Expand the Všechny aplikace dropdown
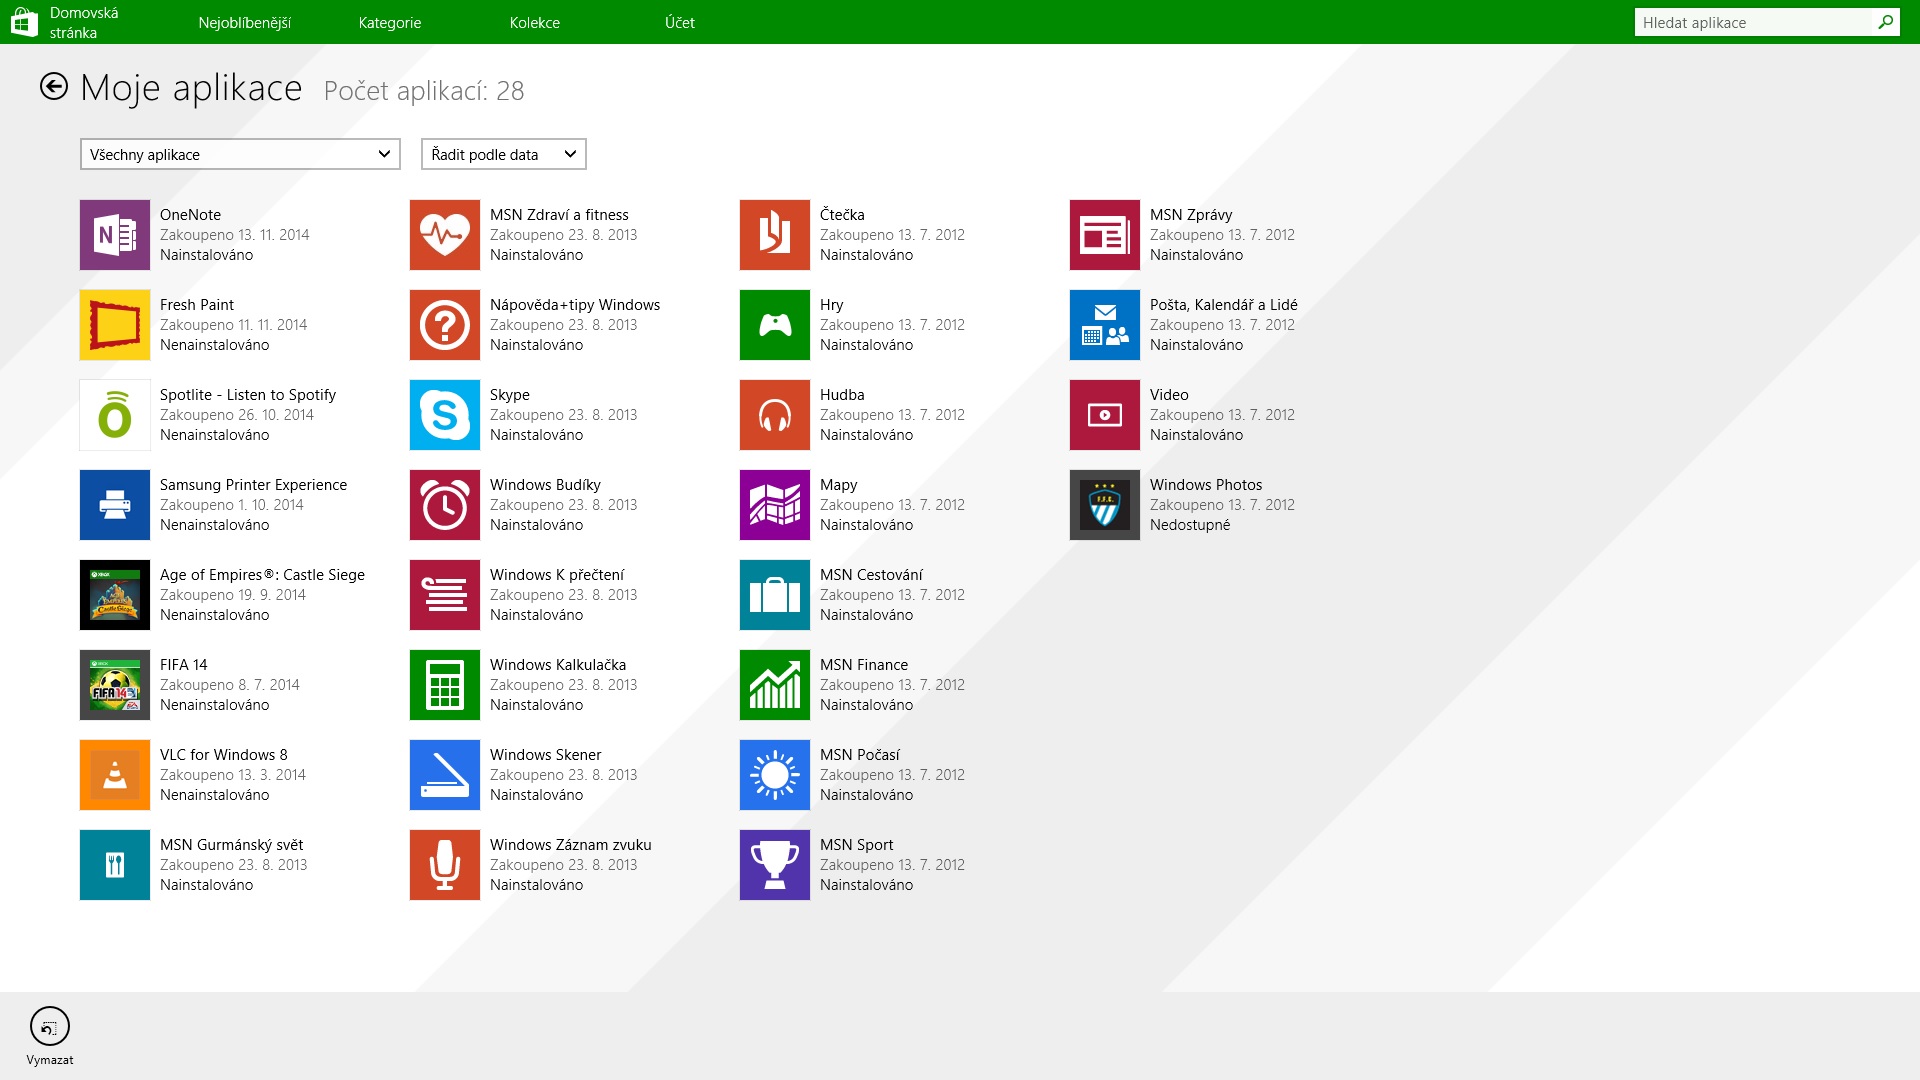The width and height of the screenshot is (1920, 1080). coord(240,154)
